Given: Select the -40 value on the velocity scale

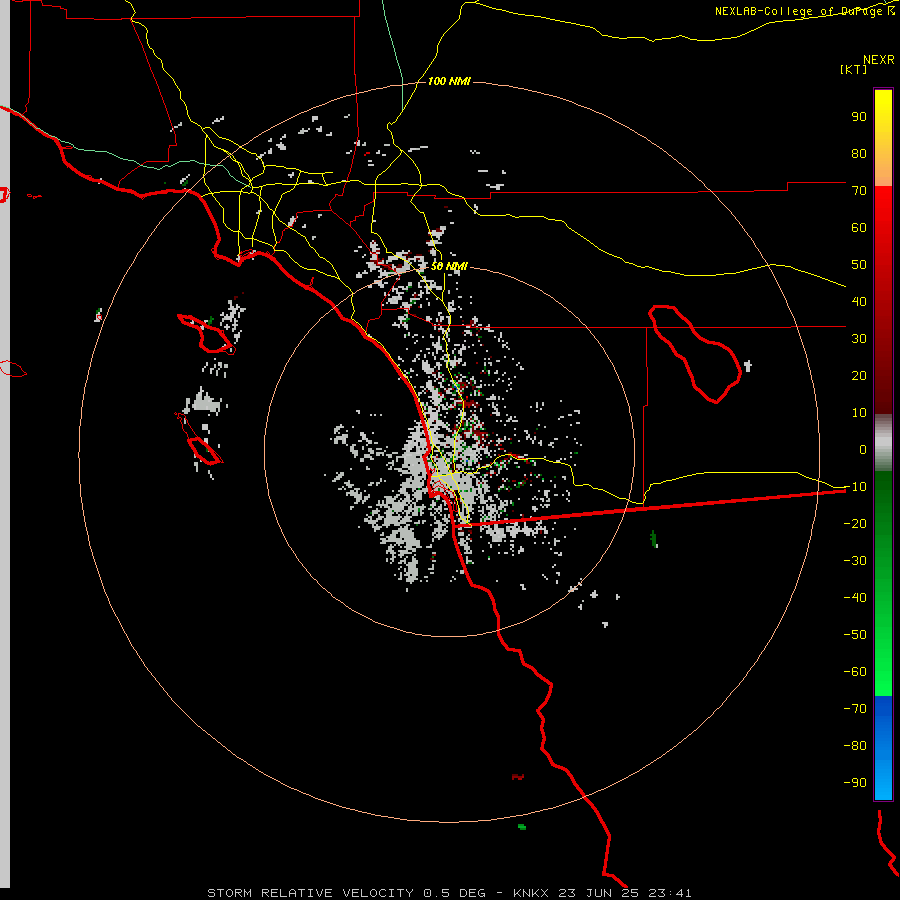Looking at the screenshot, I should (x=855, y=598).
